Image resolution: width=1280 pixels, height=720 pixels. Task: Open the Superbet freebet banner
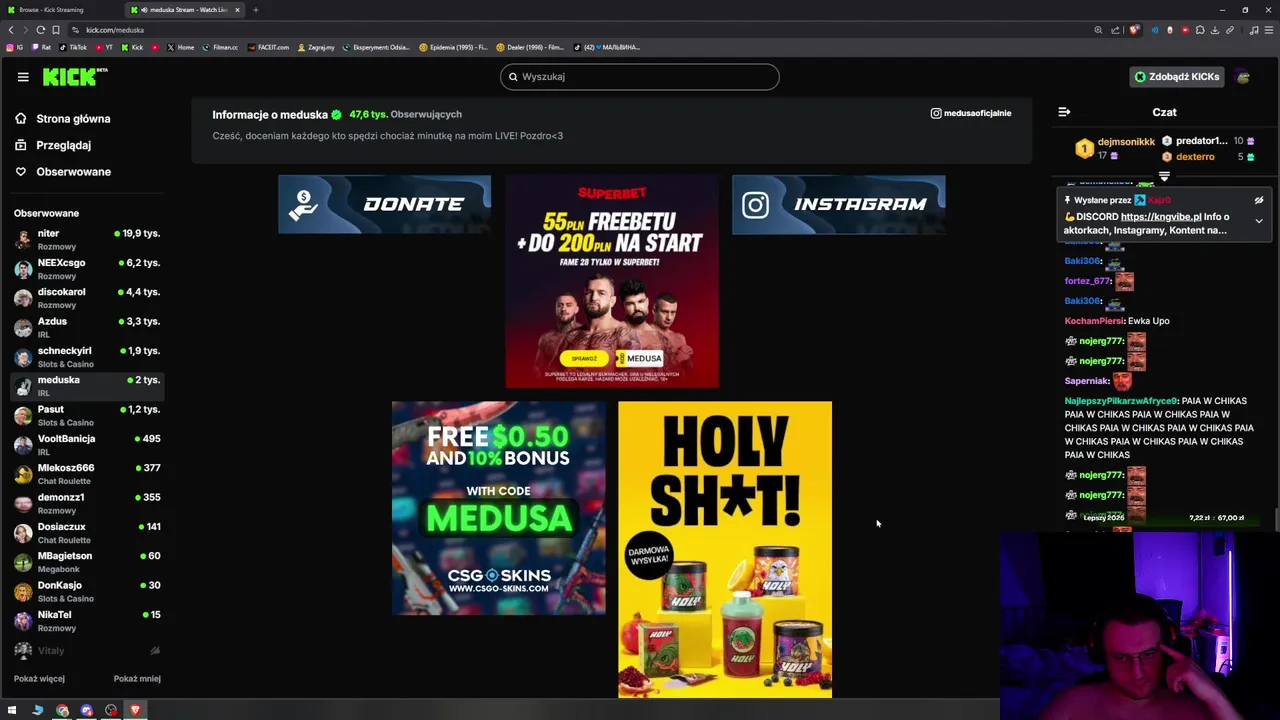click(612, 281)
